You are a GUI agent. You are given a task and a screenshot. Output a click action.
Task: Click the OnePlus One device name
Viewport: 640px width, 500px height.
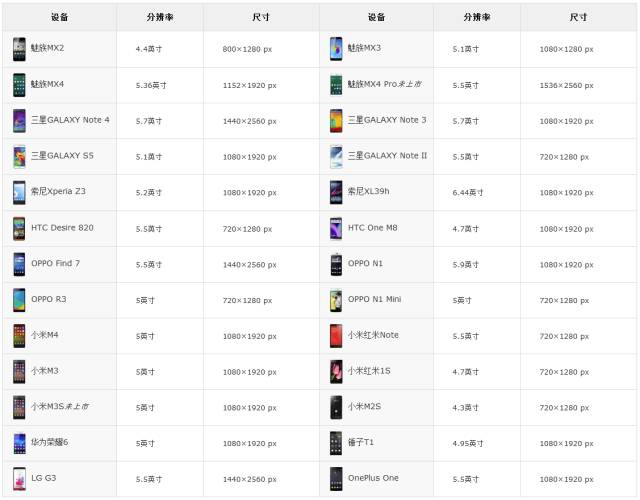tap(373, 478)
